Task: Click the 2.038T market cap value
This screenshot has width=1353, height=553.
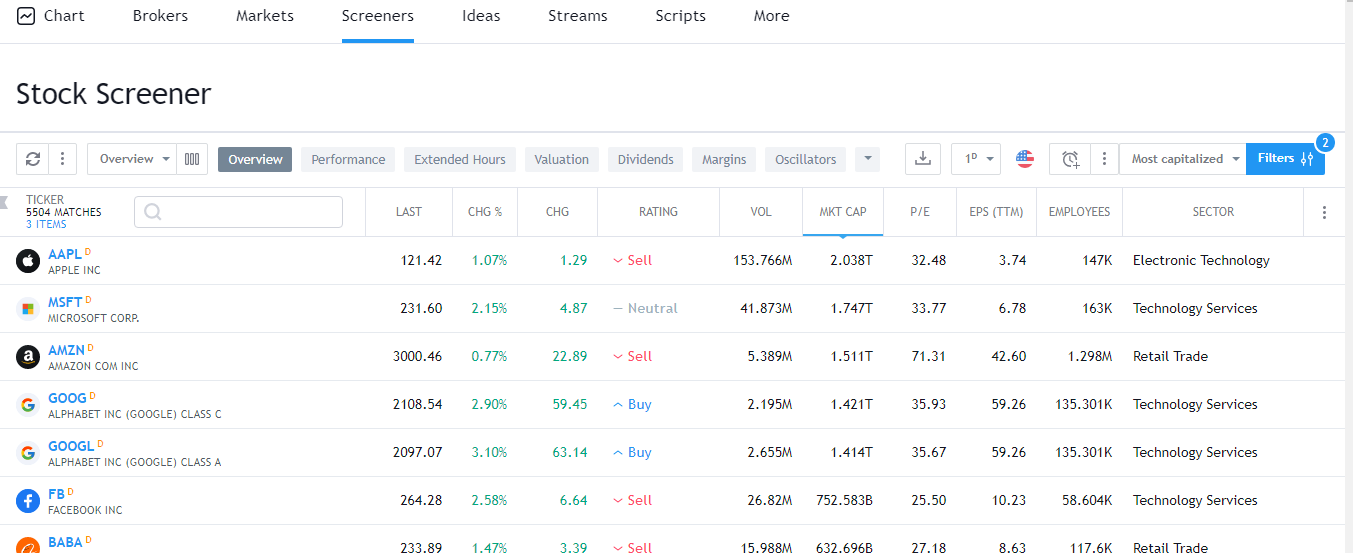Action: coord(851,261)
